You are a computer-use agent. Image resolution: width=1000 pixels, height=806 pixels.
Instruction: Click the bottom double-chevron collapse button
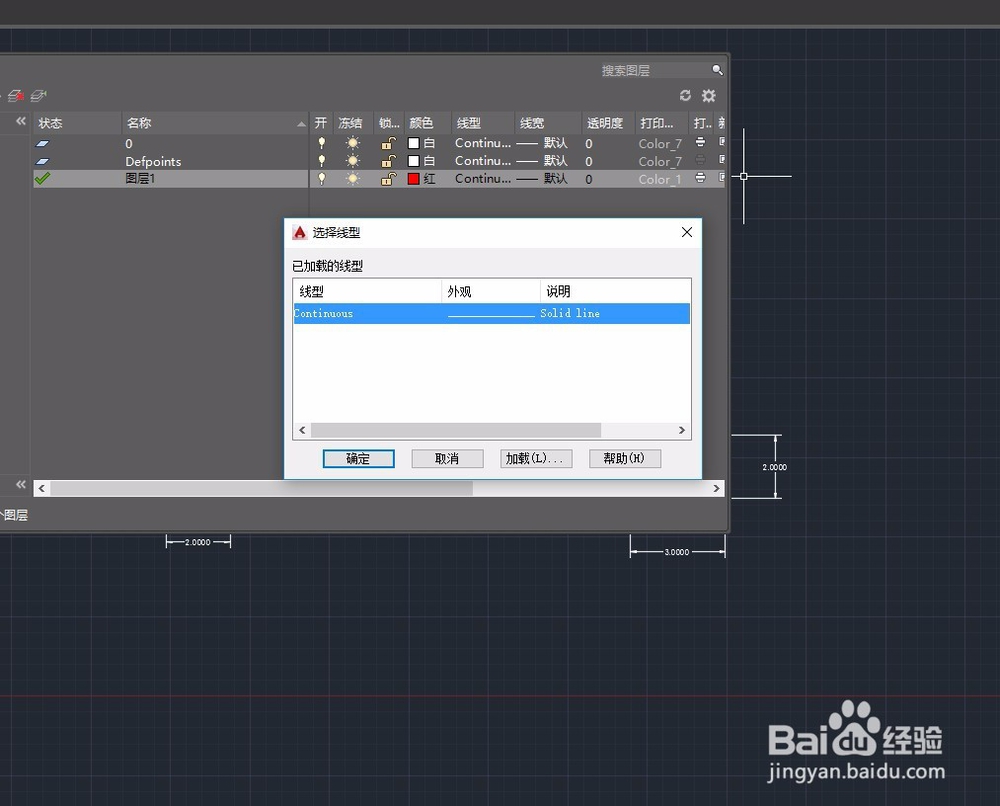[x=21, y=485]
